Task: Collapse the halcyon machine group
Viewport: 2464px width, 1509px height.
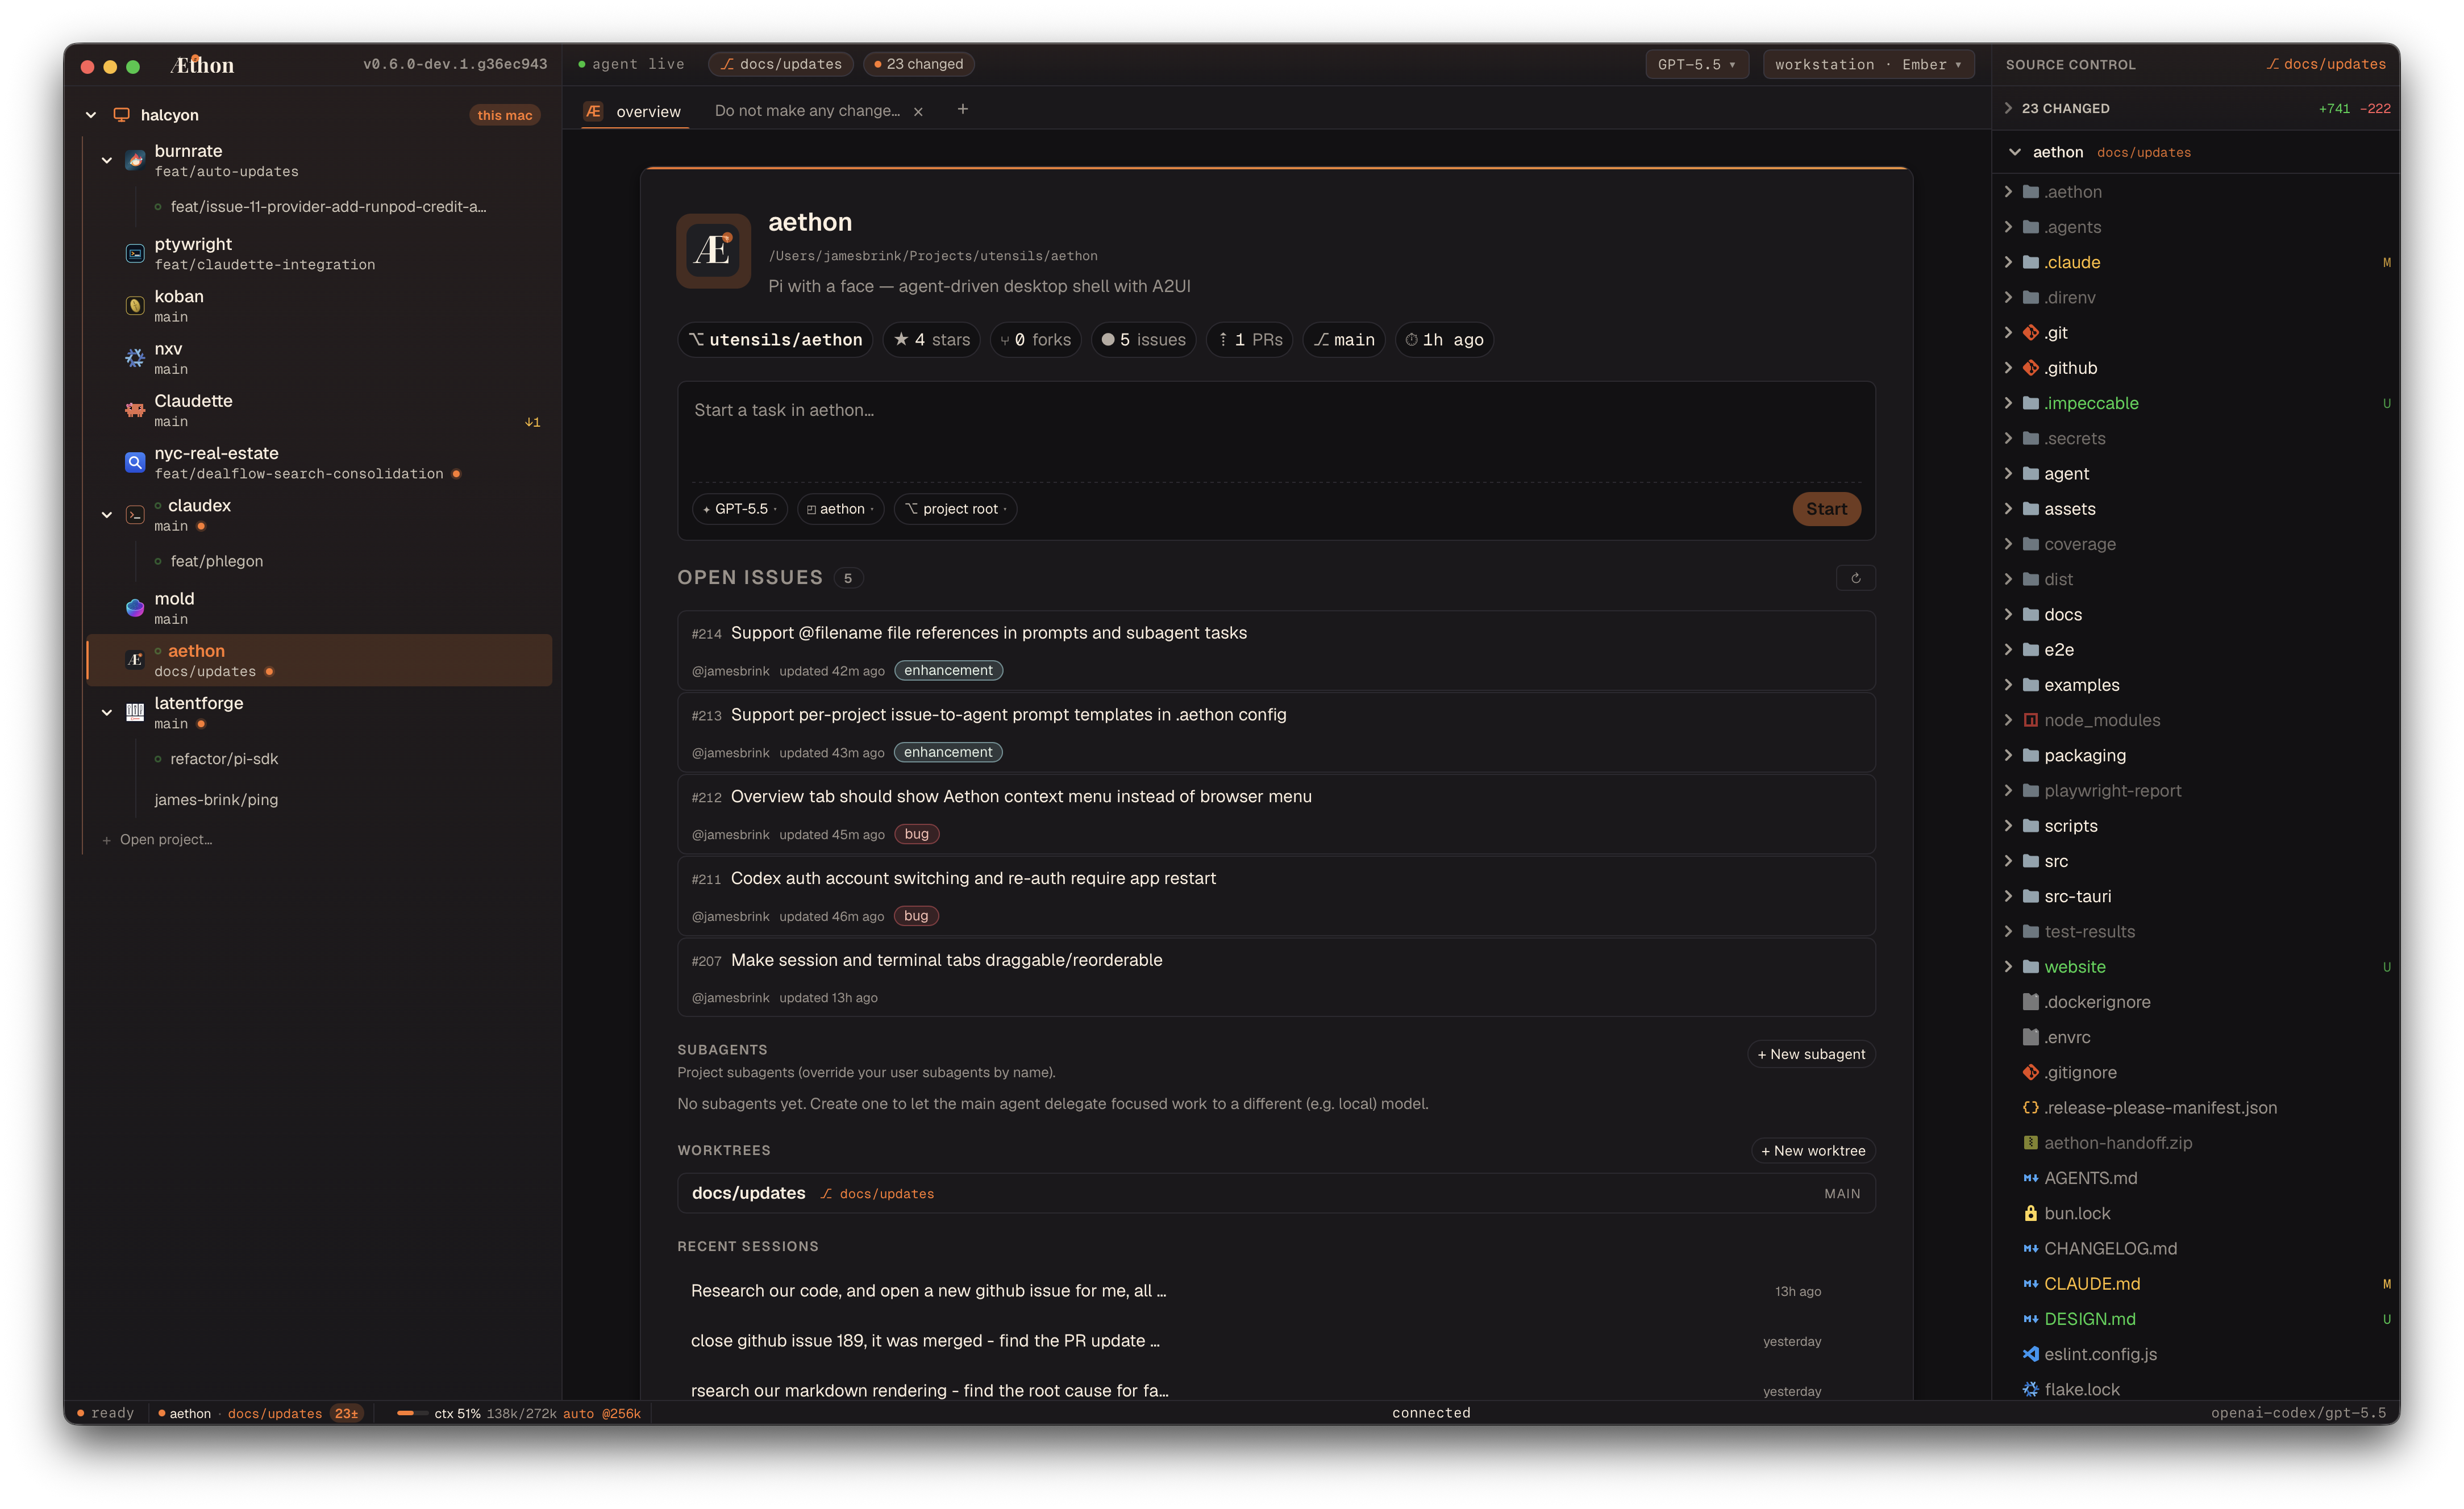Action: tap(91, 115)
